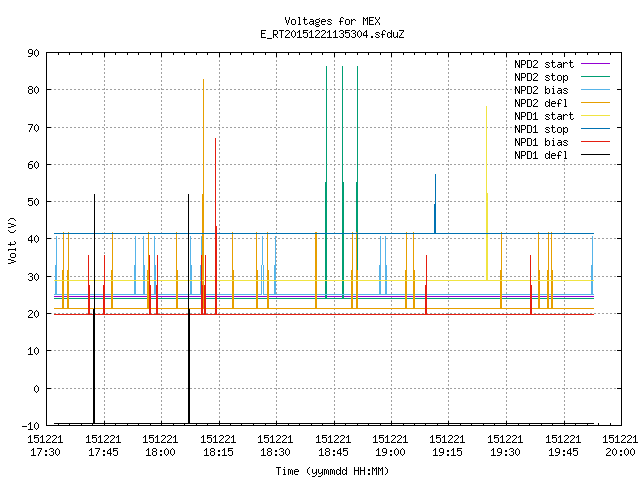
Task: Click the y-axis tick label 20
Action: (x=33, y=314)
